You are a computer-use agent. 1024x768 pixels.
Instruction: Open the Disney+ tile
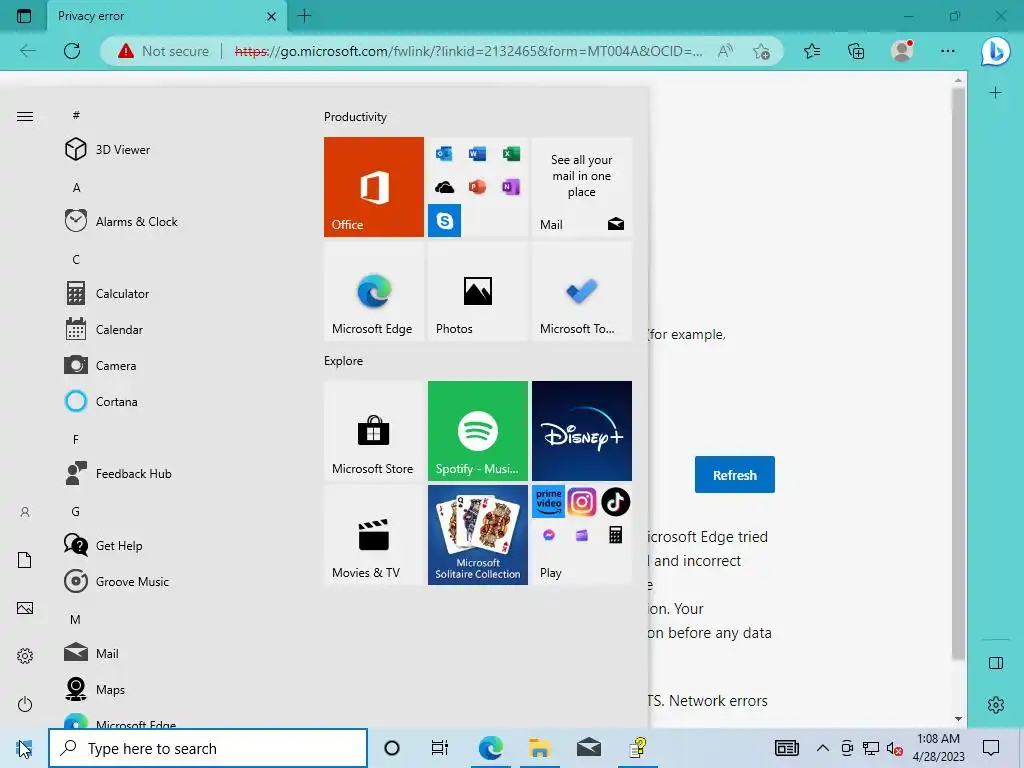pos(582,431)
